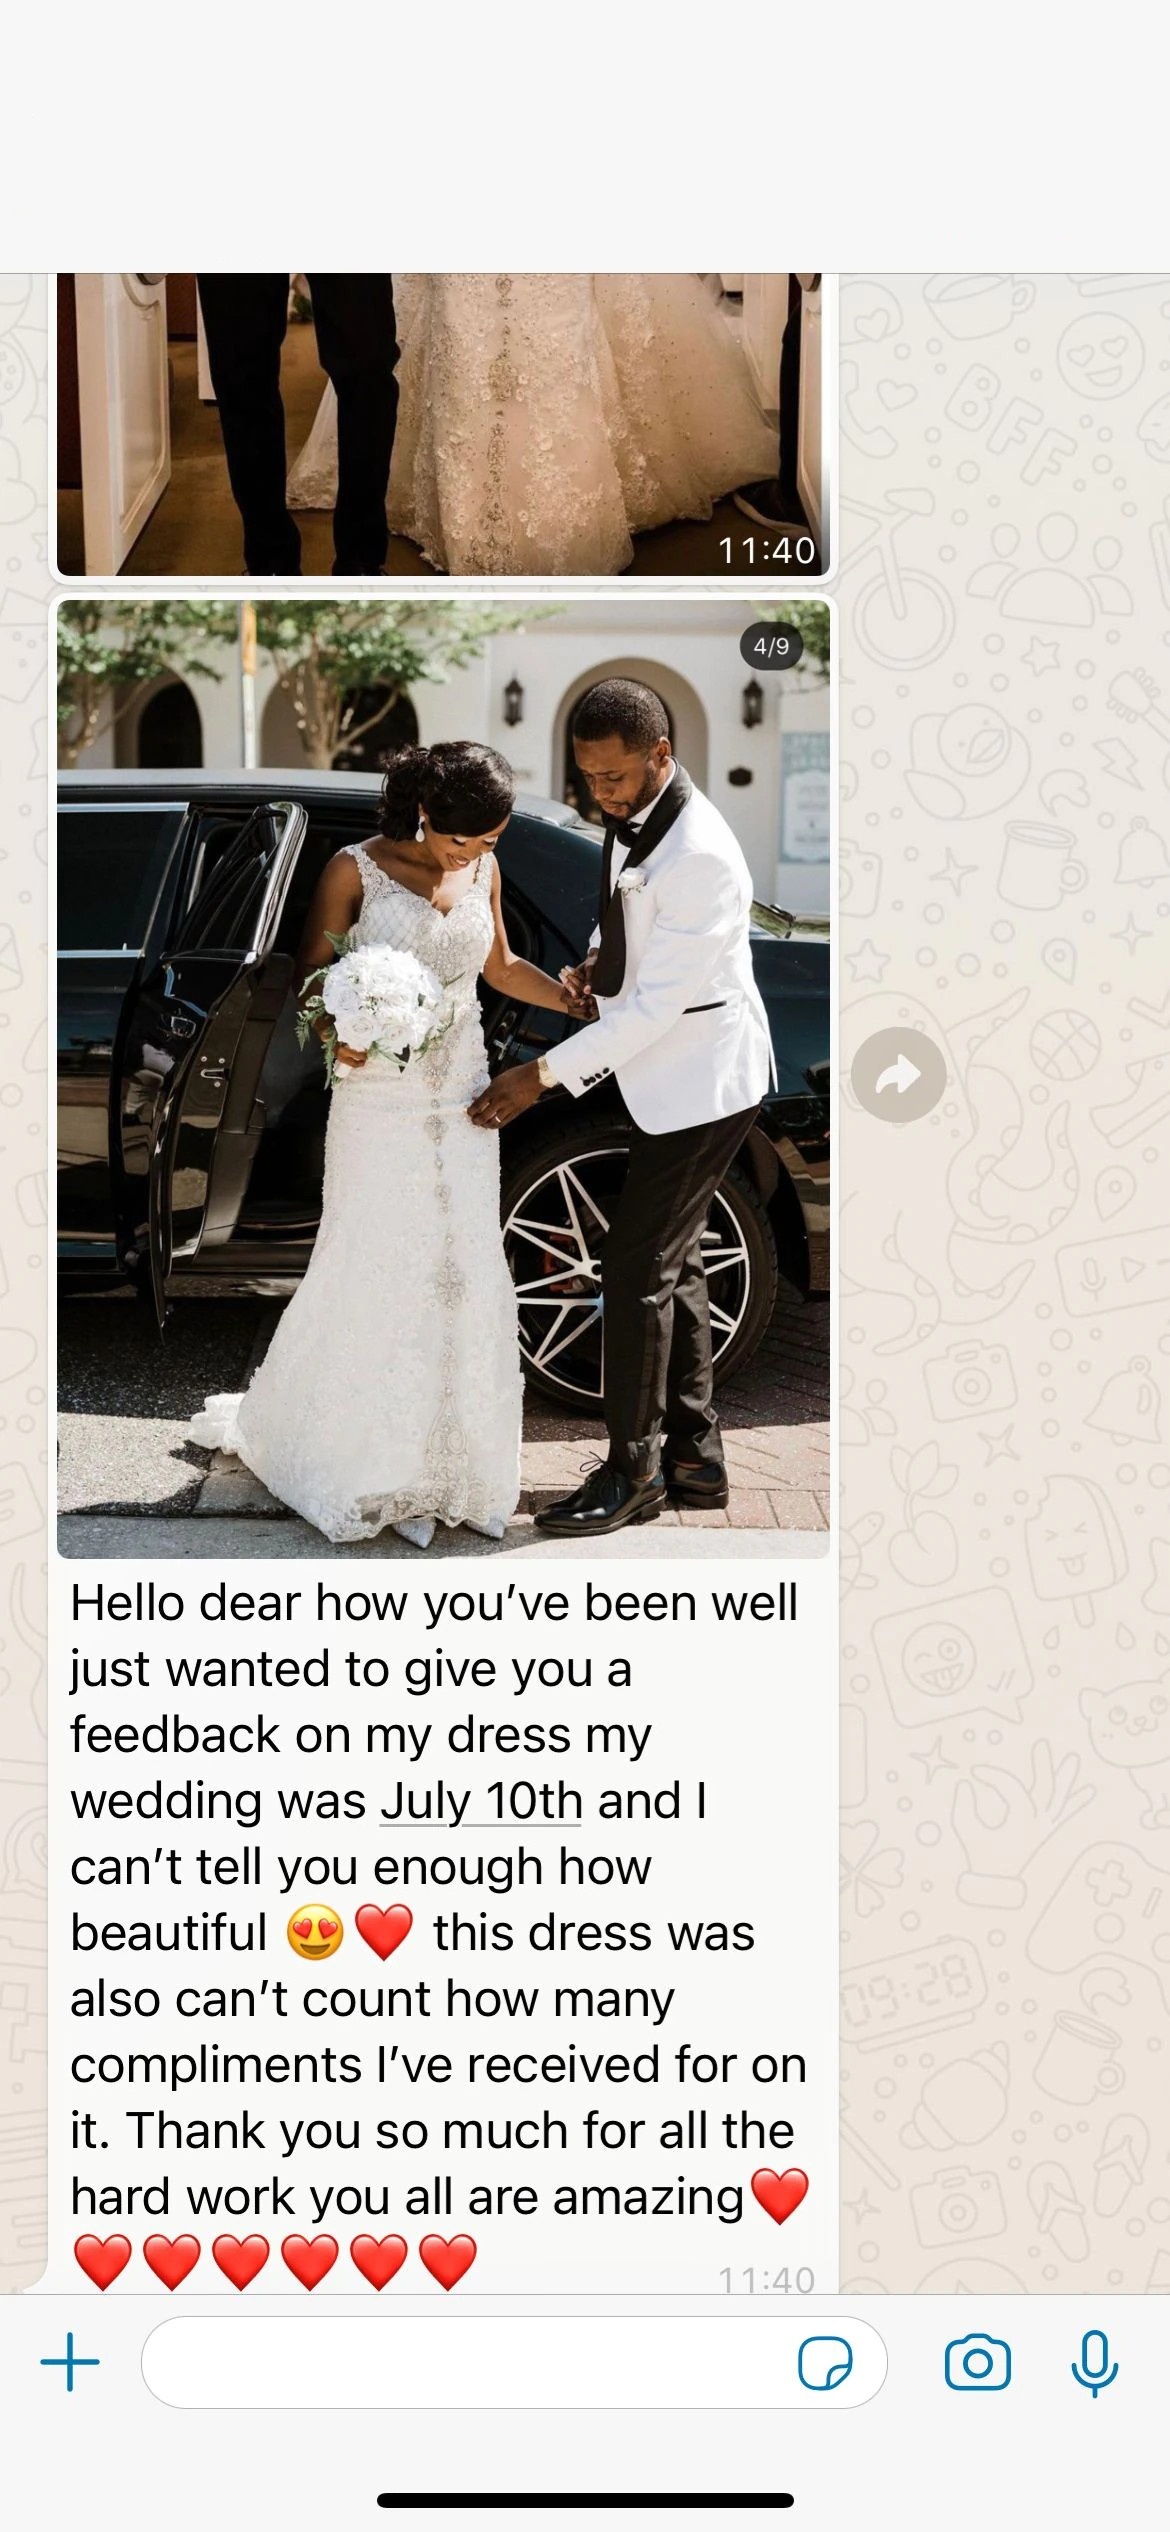The image size is (1170, 2532).
Task: Open the camera from chat bar
Action: pyautogui.click(x=977, y=2363)
